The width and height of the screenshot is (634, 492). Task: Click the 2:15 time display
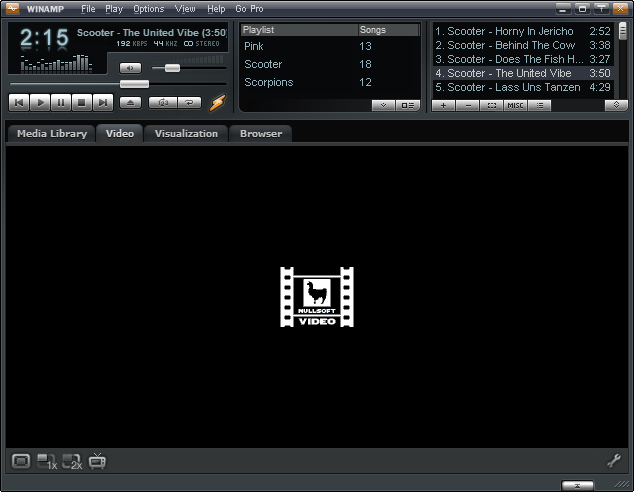click(x=44, y=38)
